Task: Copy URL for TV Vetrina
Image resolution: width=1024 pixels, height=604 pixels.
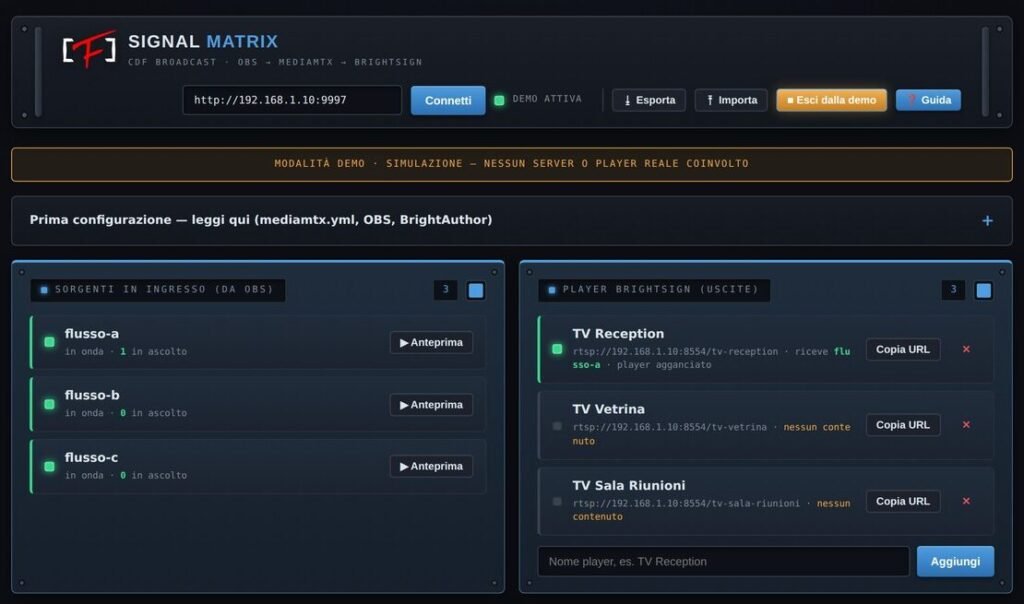Action: [x=903, y=425]
